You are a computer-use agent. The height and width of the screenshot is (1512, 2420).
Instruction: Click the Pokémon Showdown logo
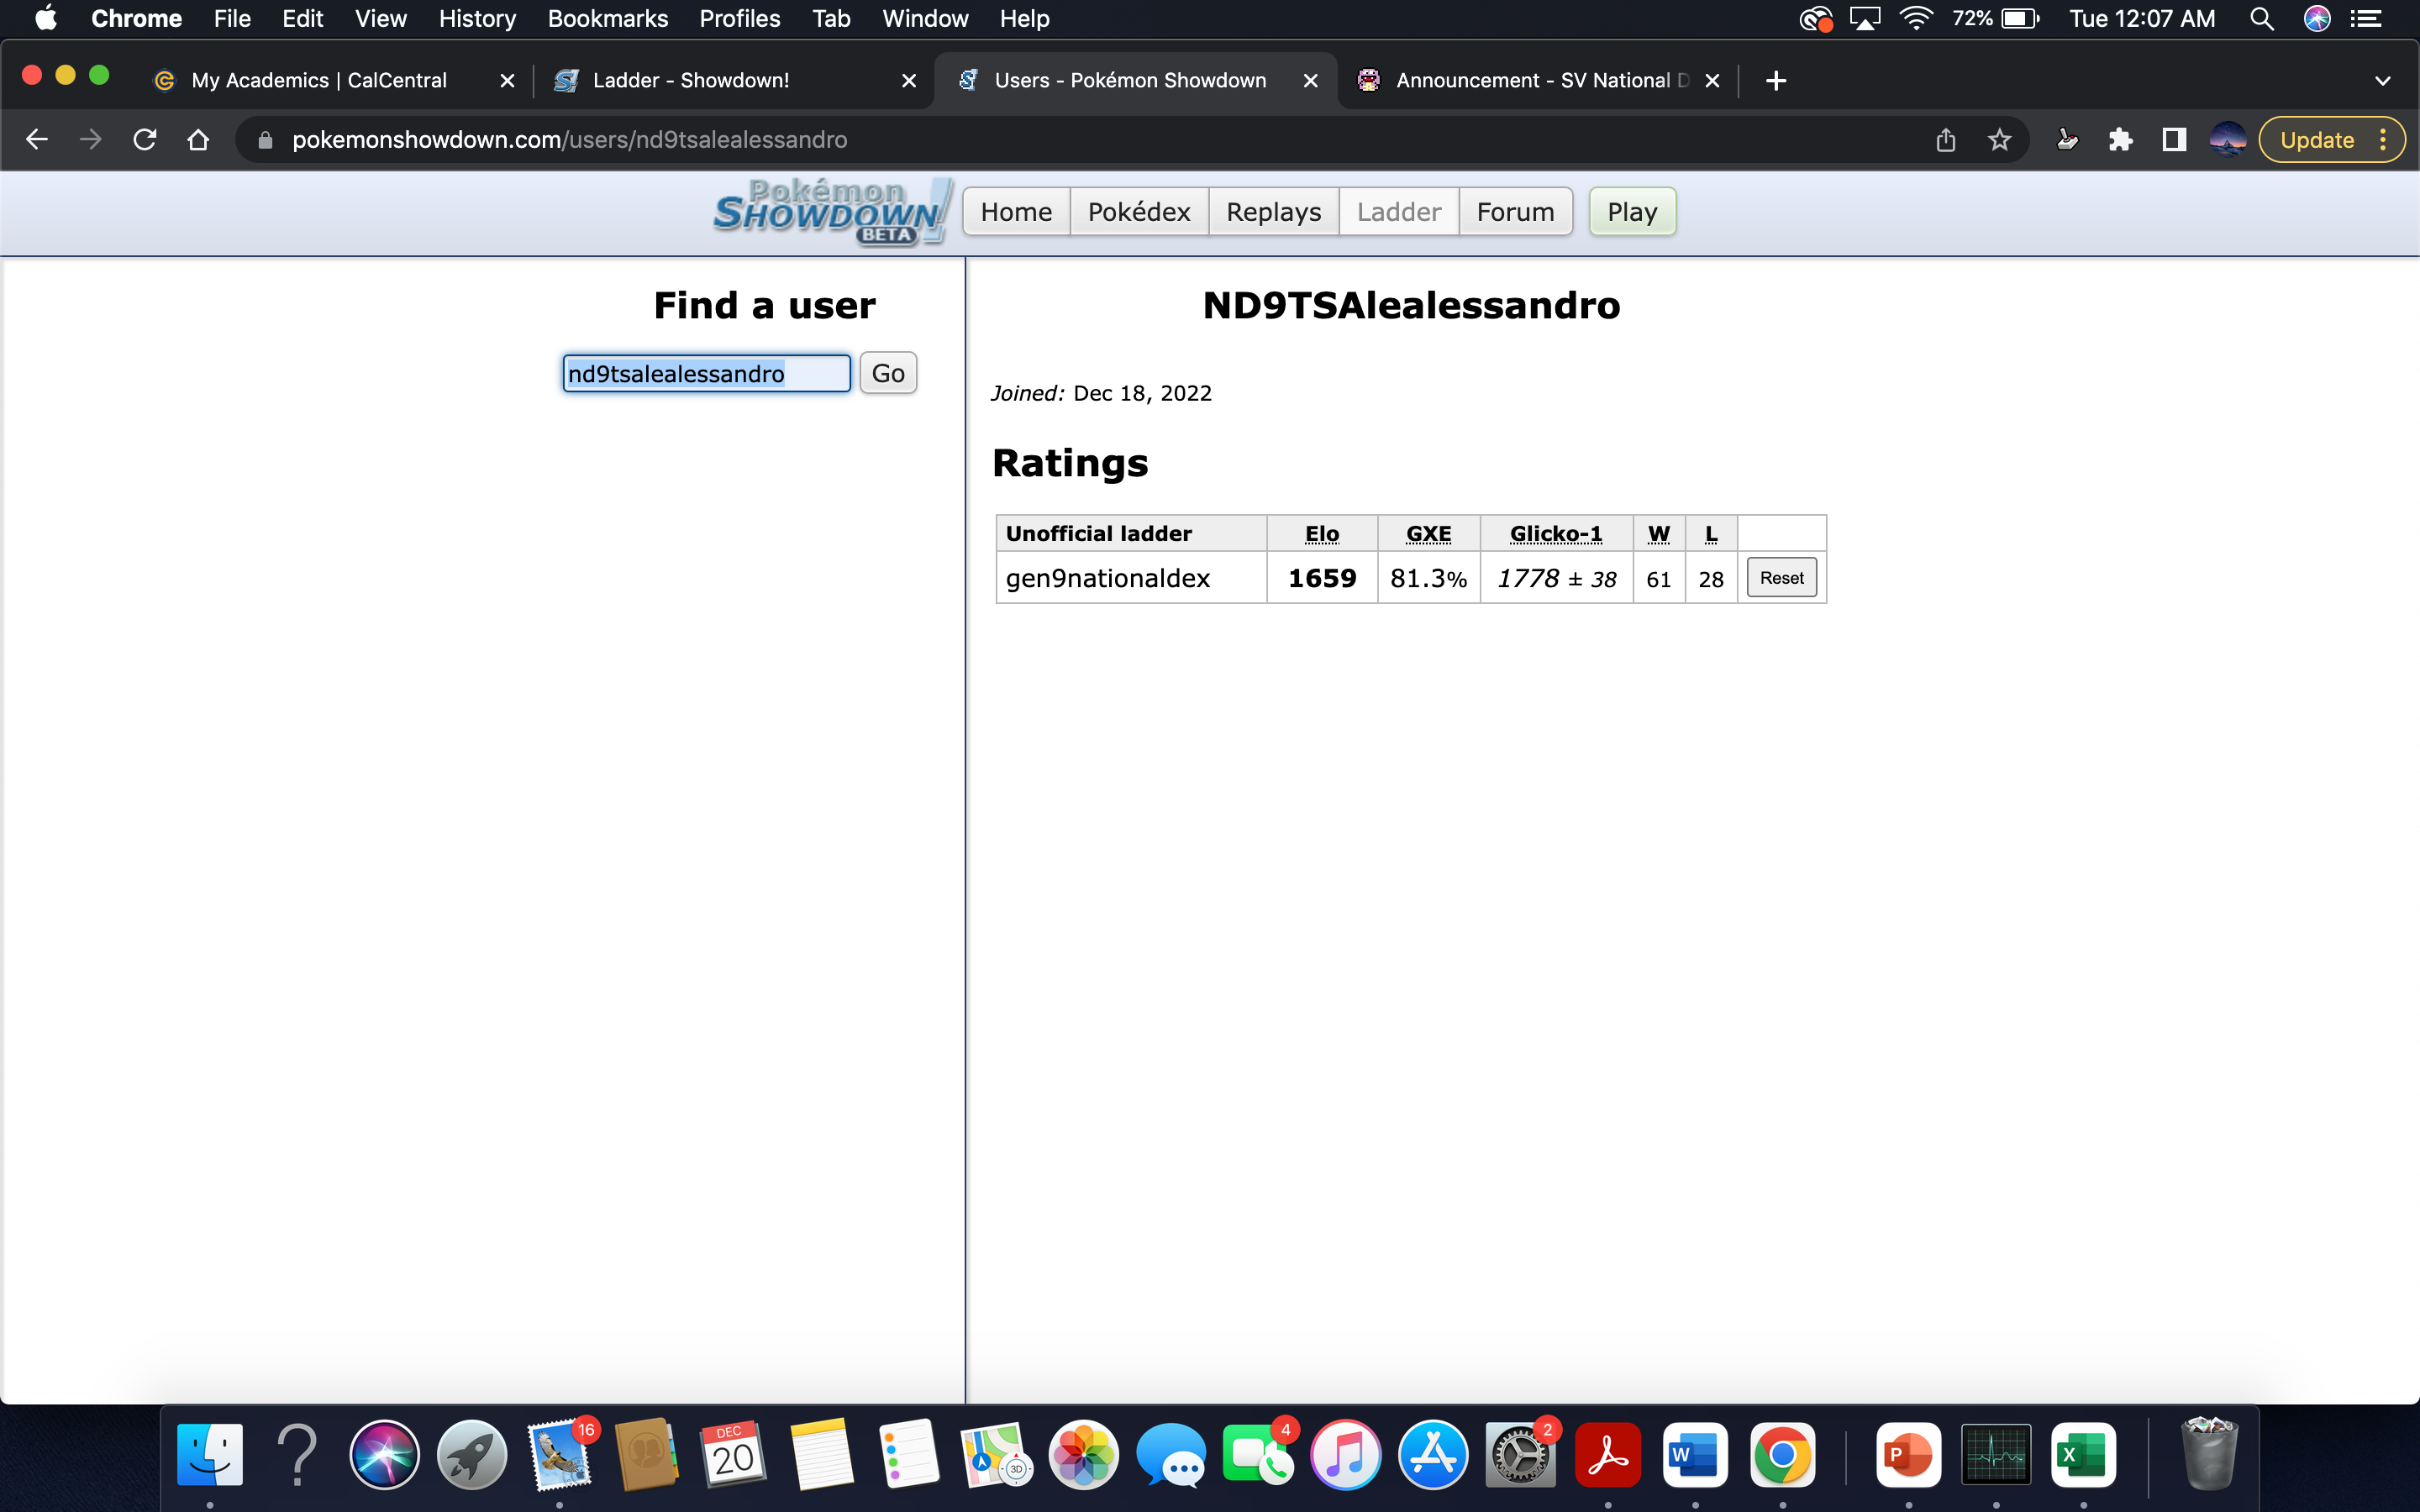tap(831, 212)
